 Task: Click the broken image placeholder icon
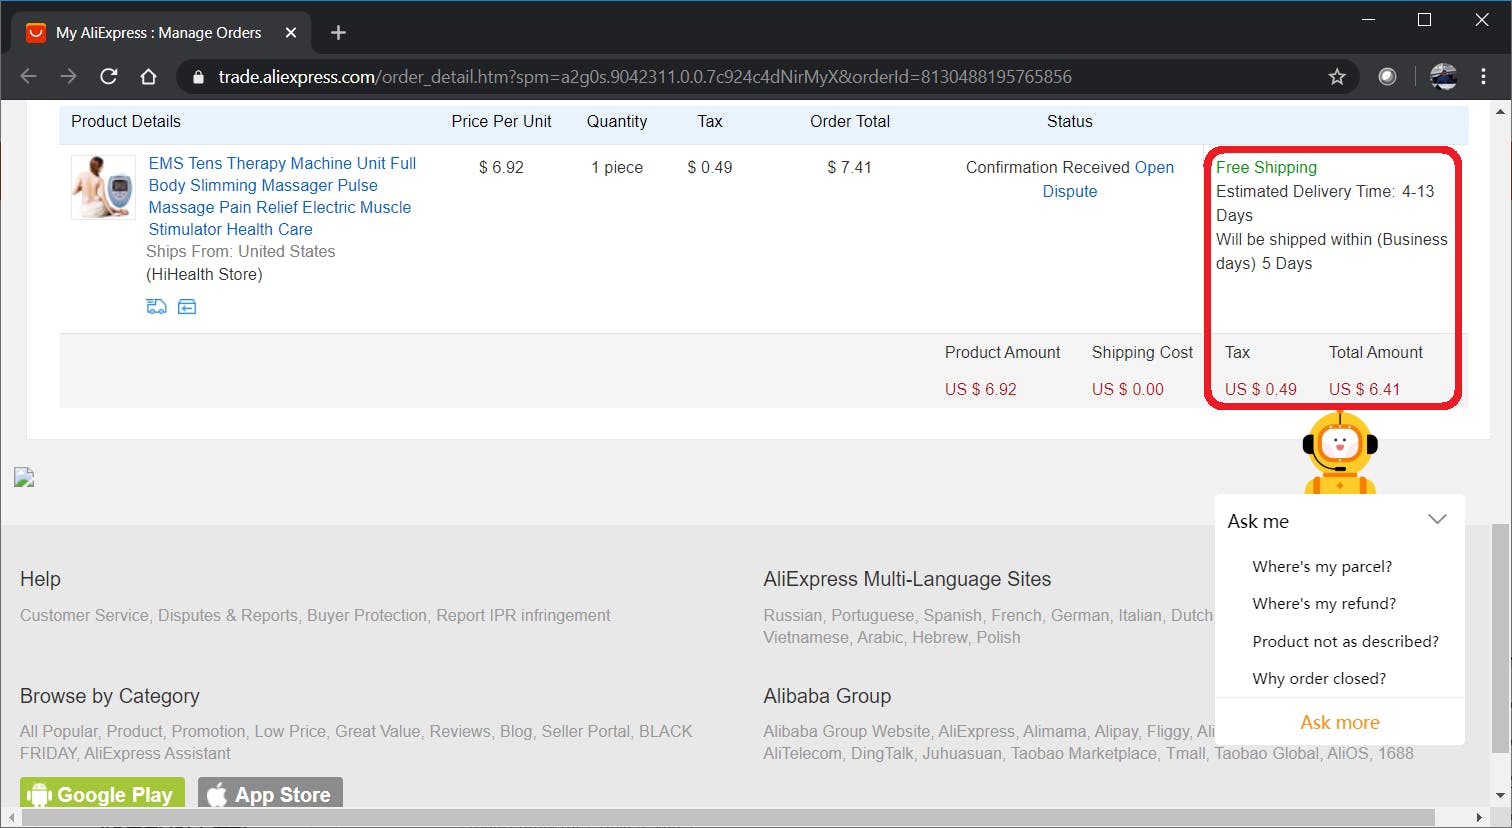point(24,477)
